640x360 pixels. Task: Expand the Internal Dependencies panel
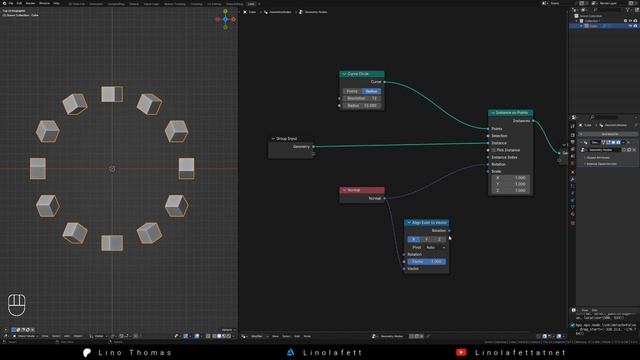pyautogui.click(x=601, y=164)
